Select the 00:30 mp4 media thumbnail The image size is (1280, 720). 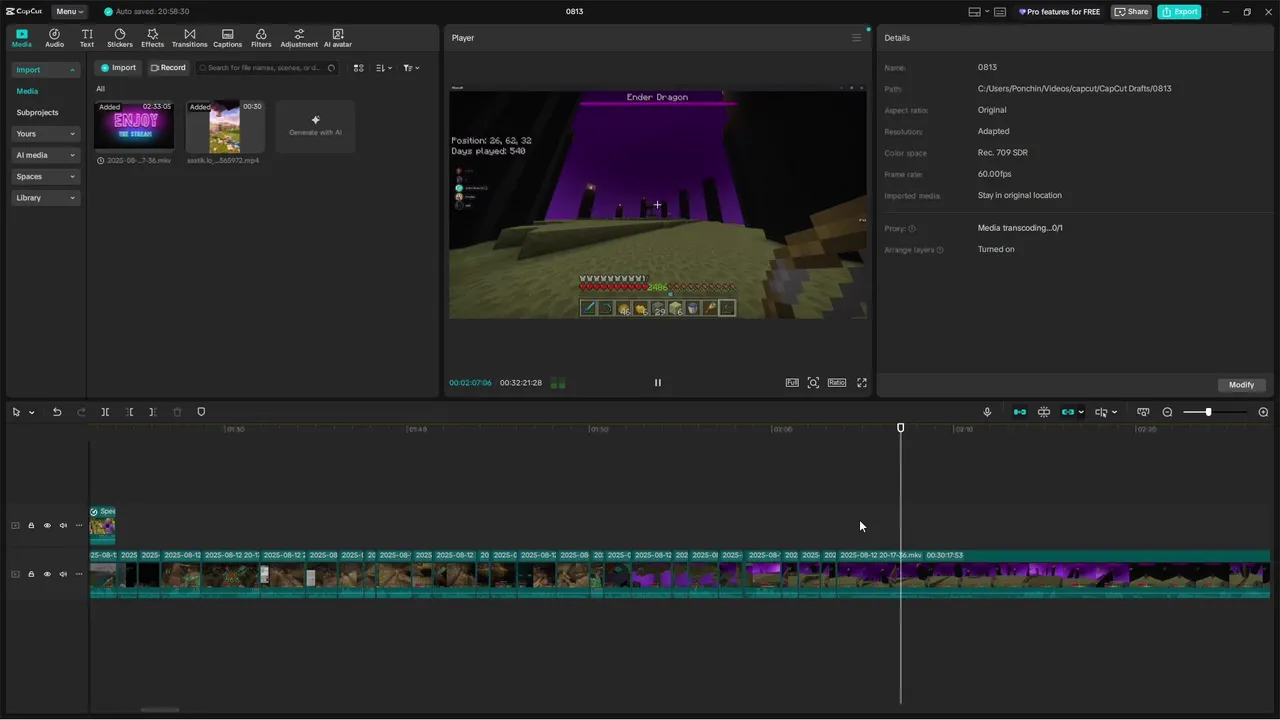[225, 126]
